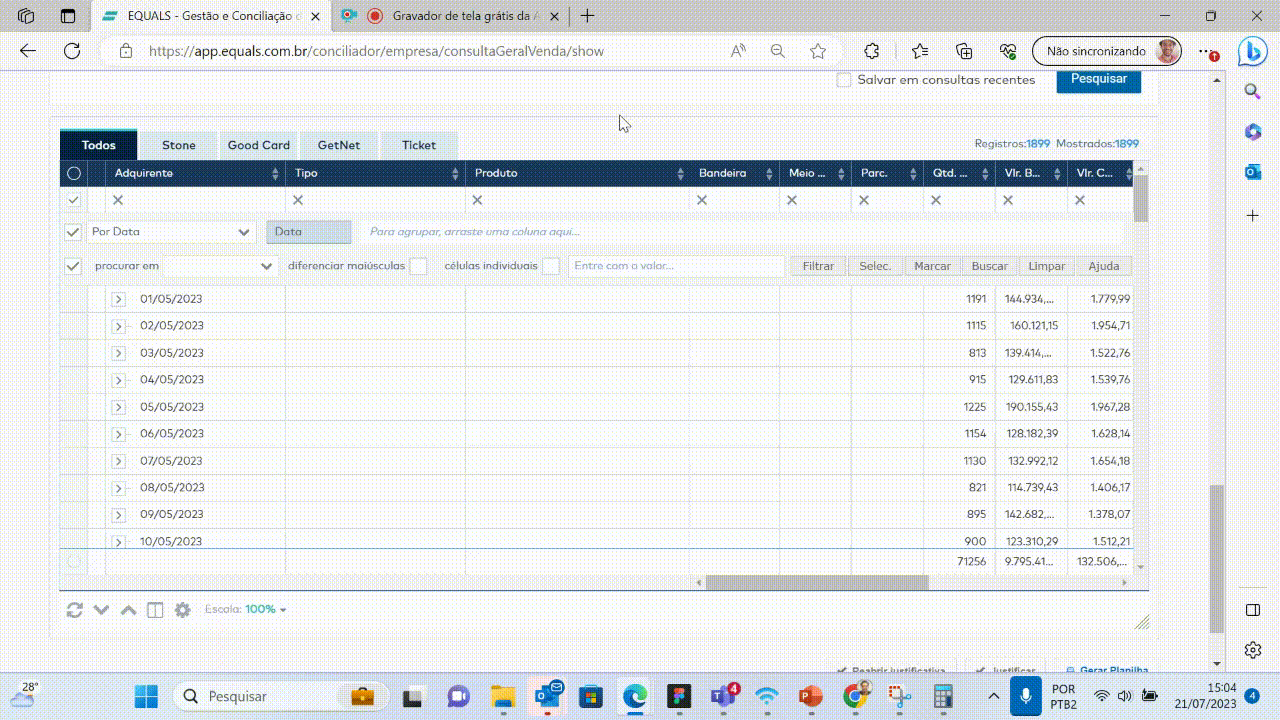Viewport: 1280px width, 720px height.
Task: Switch to the Stone tab
Action: (179, 145)
